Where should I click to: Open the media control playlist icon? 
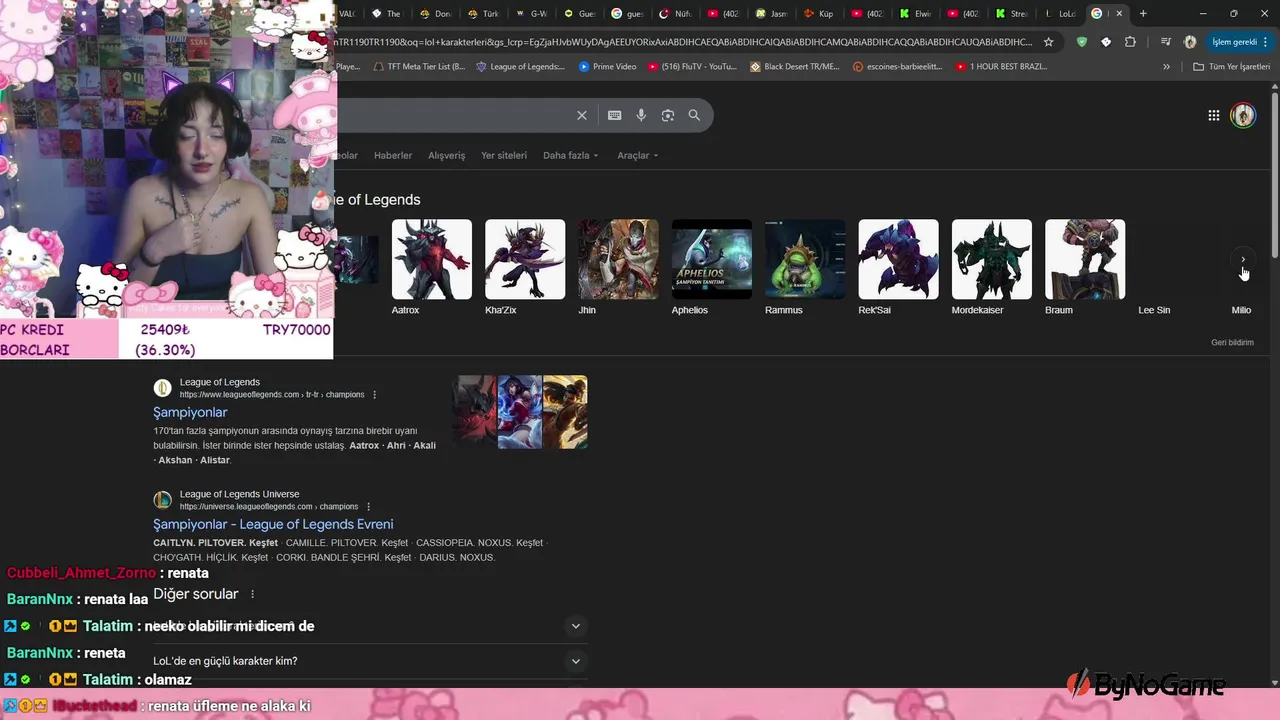1166,42
